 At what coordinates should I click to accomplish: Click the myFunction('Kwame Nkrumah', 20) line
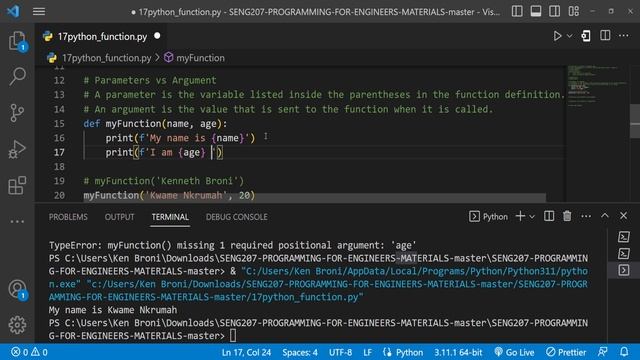(169, 195)
